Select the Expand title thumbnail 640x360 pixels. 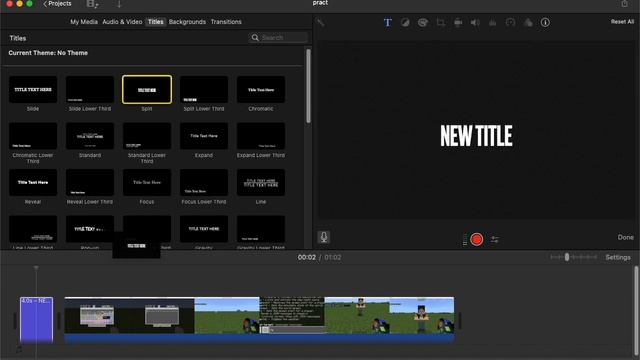204,136
